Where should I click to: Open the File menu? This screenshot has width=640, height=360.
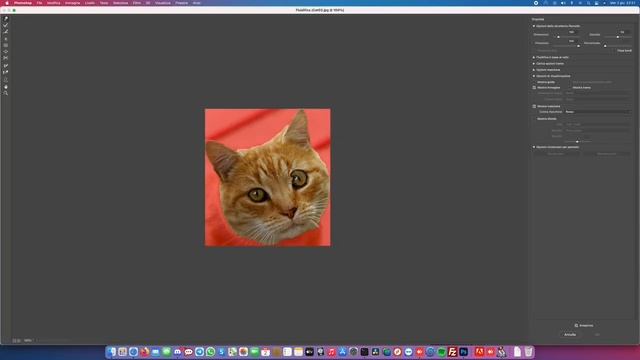tap(39, 3)
